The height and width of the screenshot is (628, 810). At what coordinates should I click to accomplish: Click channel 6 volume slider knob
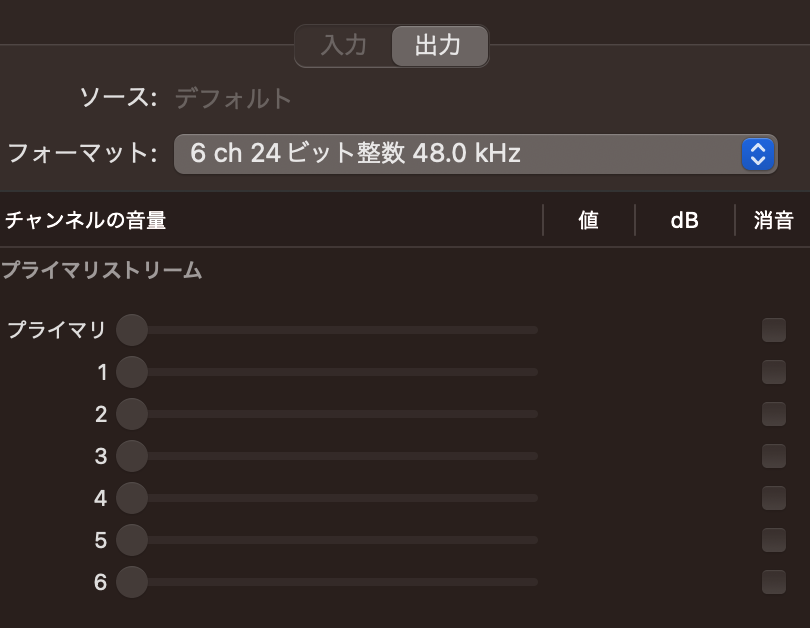point(132,582)
